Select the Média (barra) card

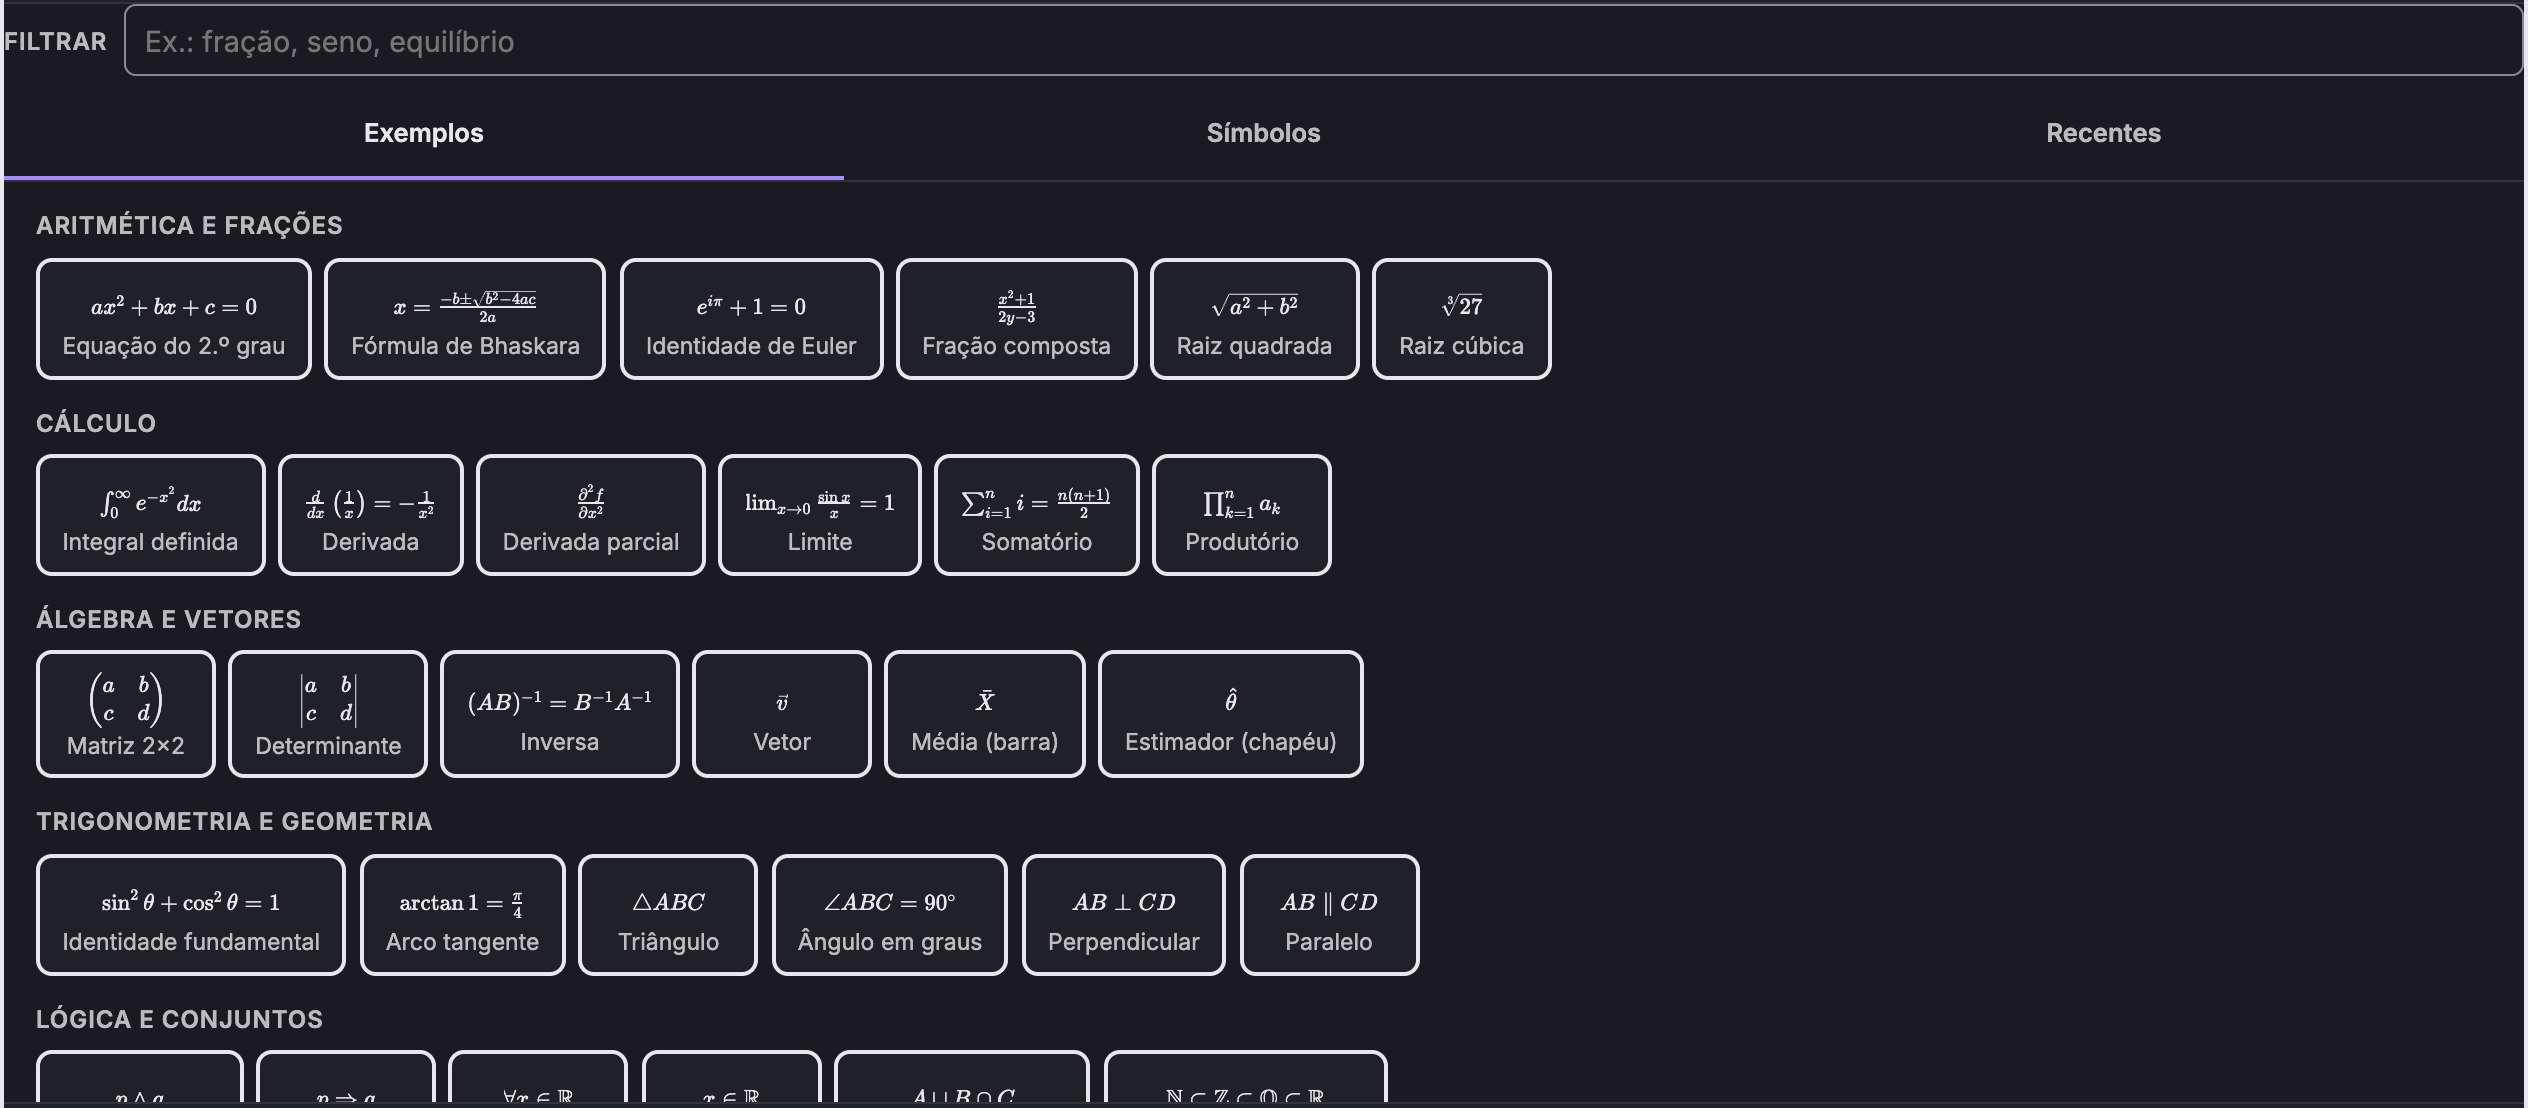[984, 714]
